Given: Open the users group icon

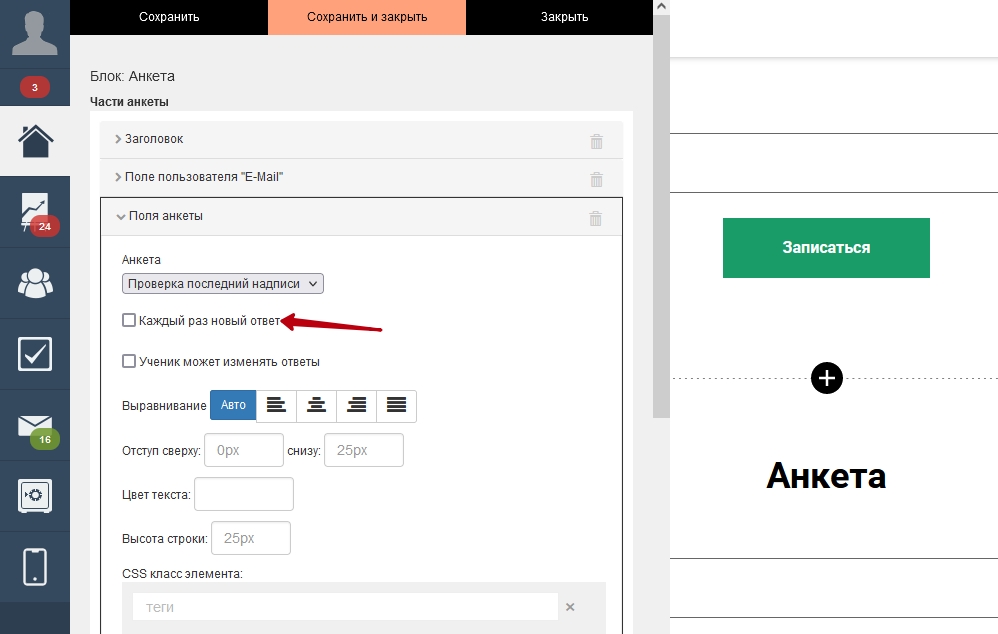Looking at the screenshot, I should 35,283.
